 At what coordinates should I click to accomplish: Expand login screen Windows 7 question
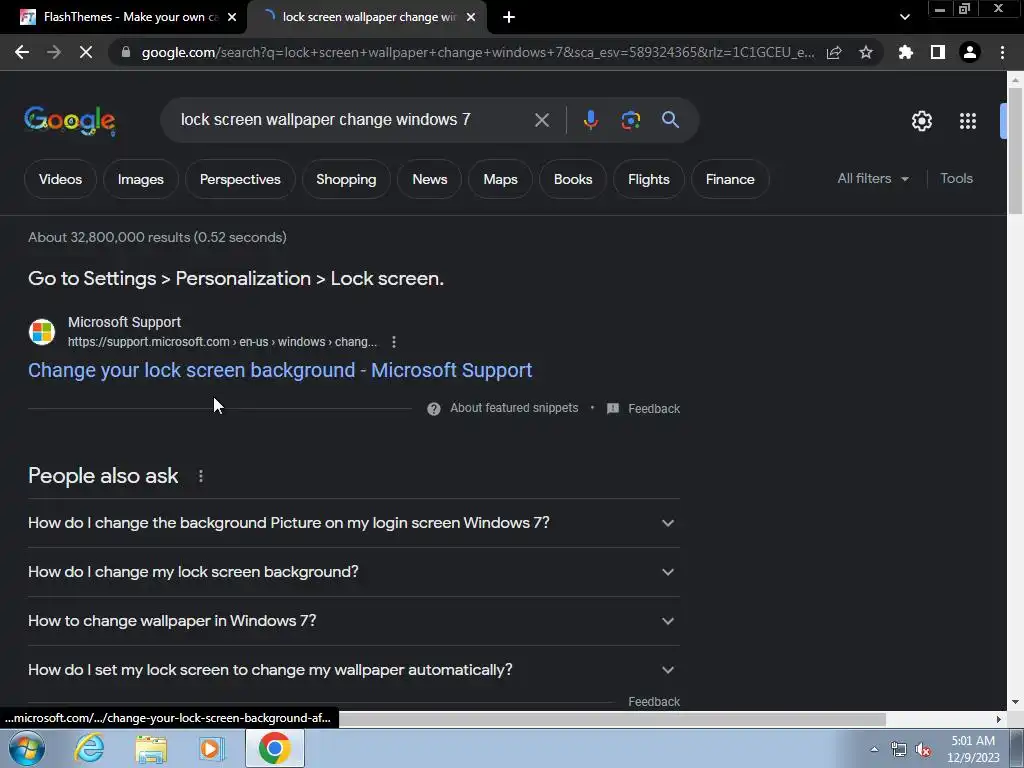pyautogui.click(x=353, y=523)
